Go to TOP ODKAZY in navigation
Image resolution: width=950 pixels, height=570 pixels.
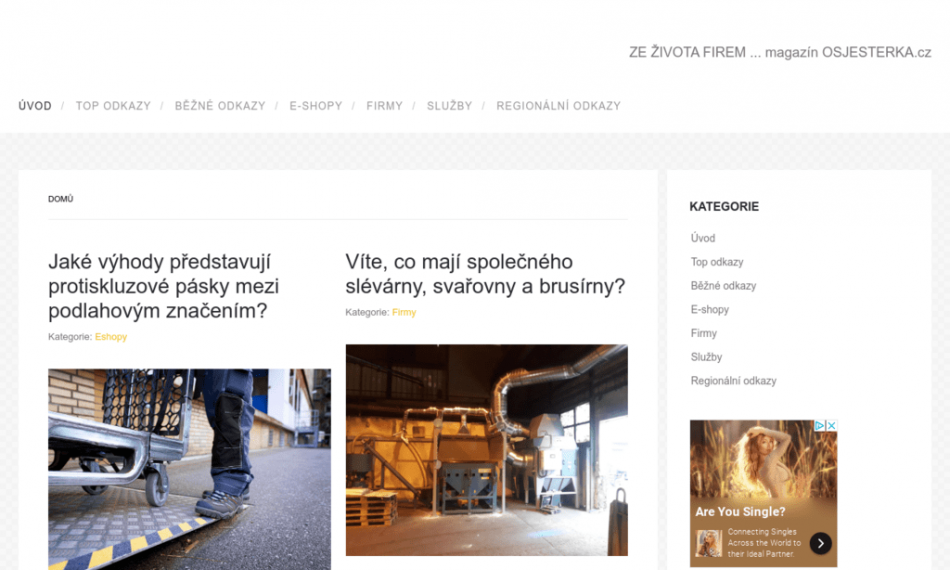[x=113, y=106]
